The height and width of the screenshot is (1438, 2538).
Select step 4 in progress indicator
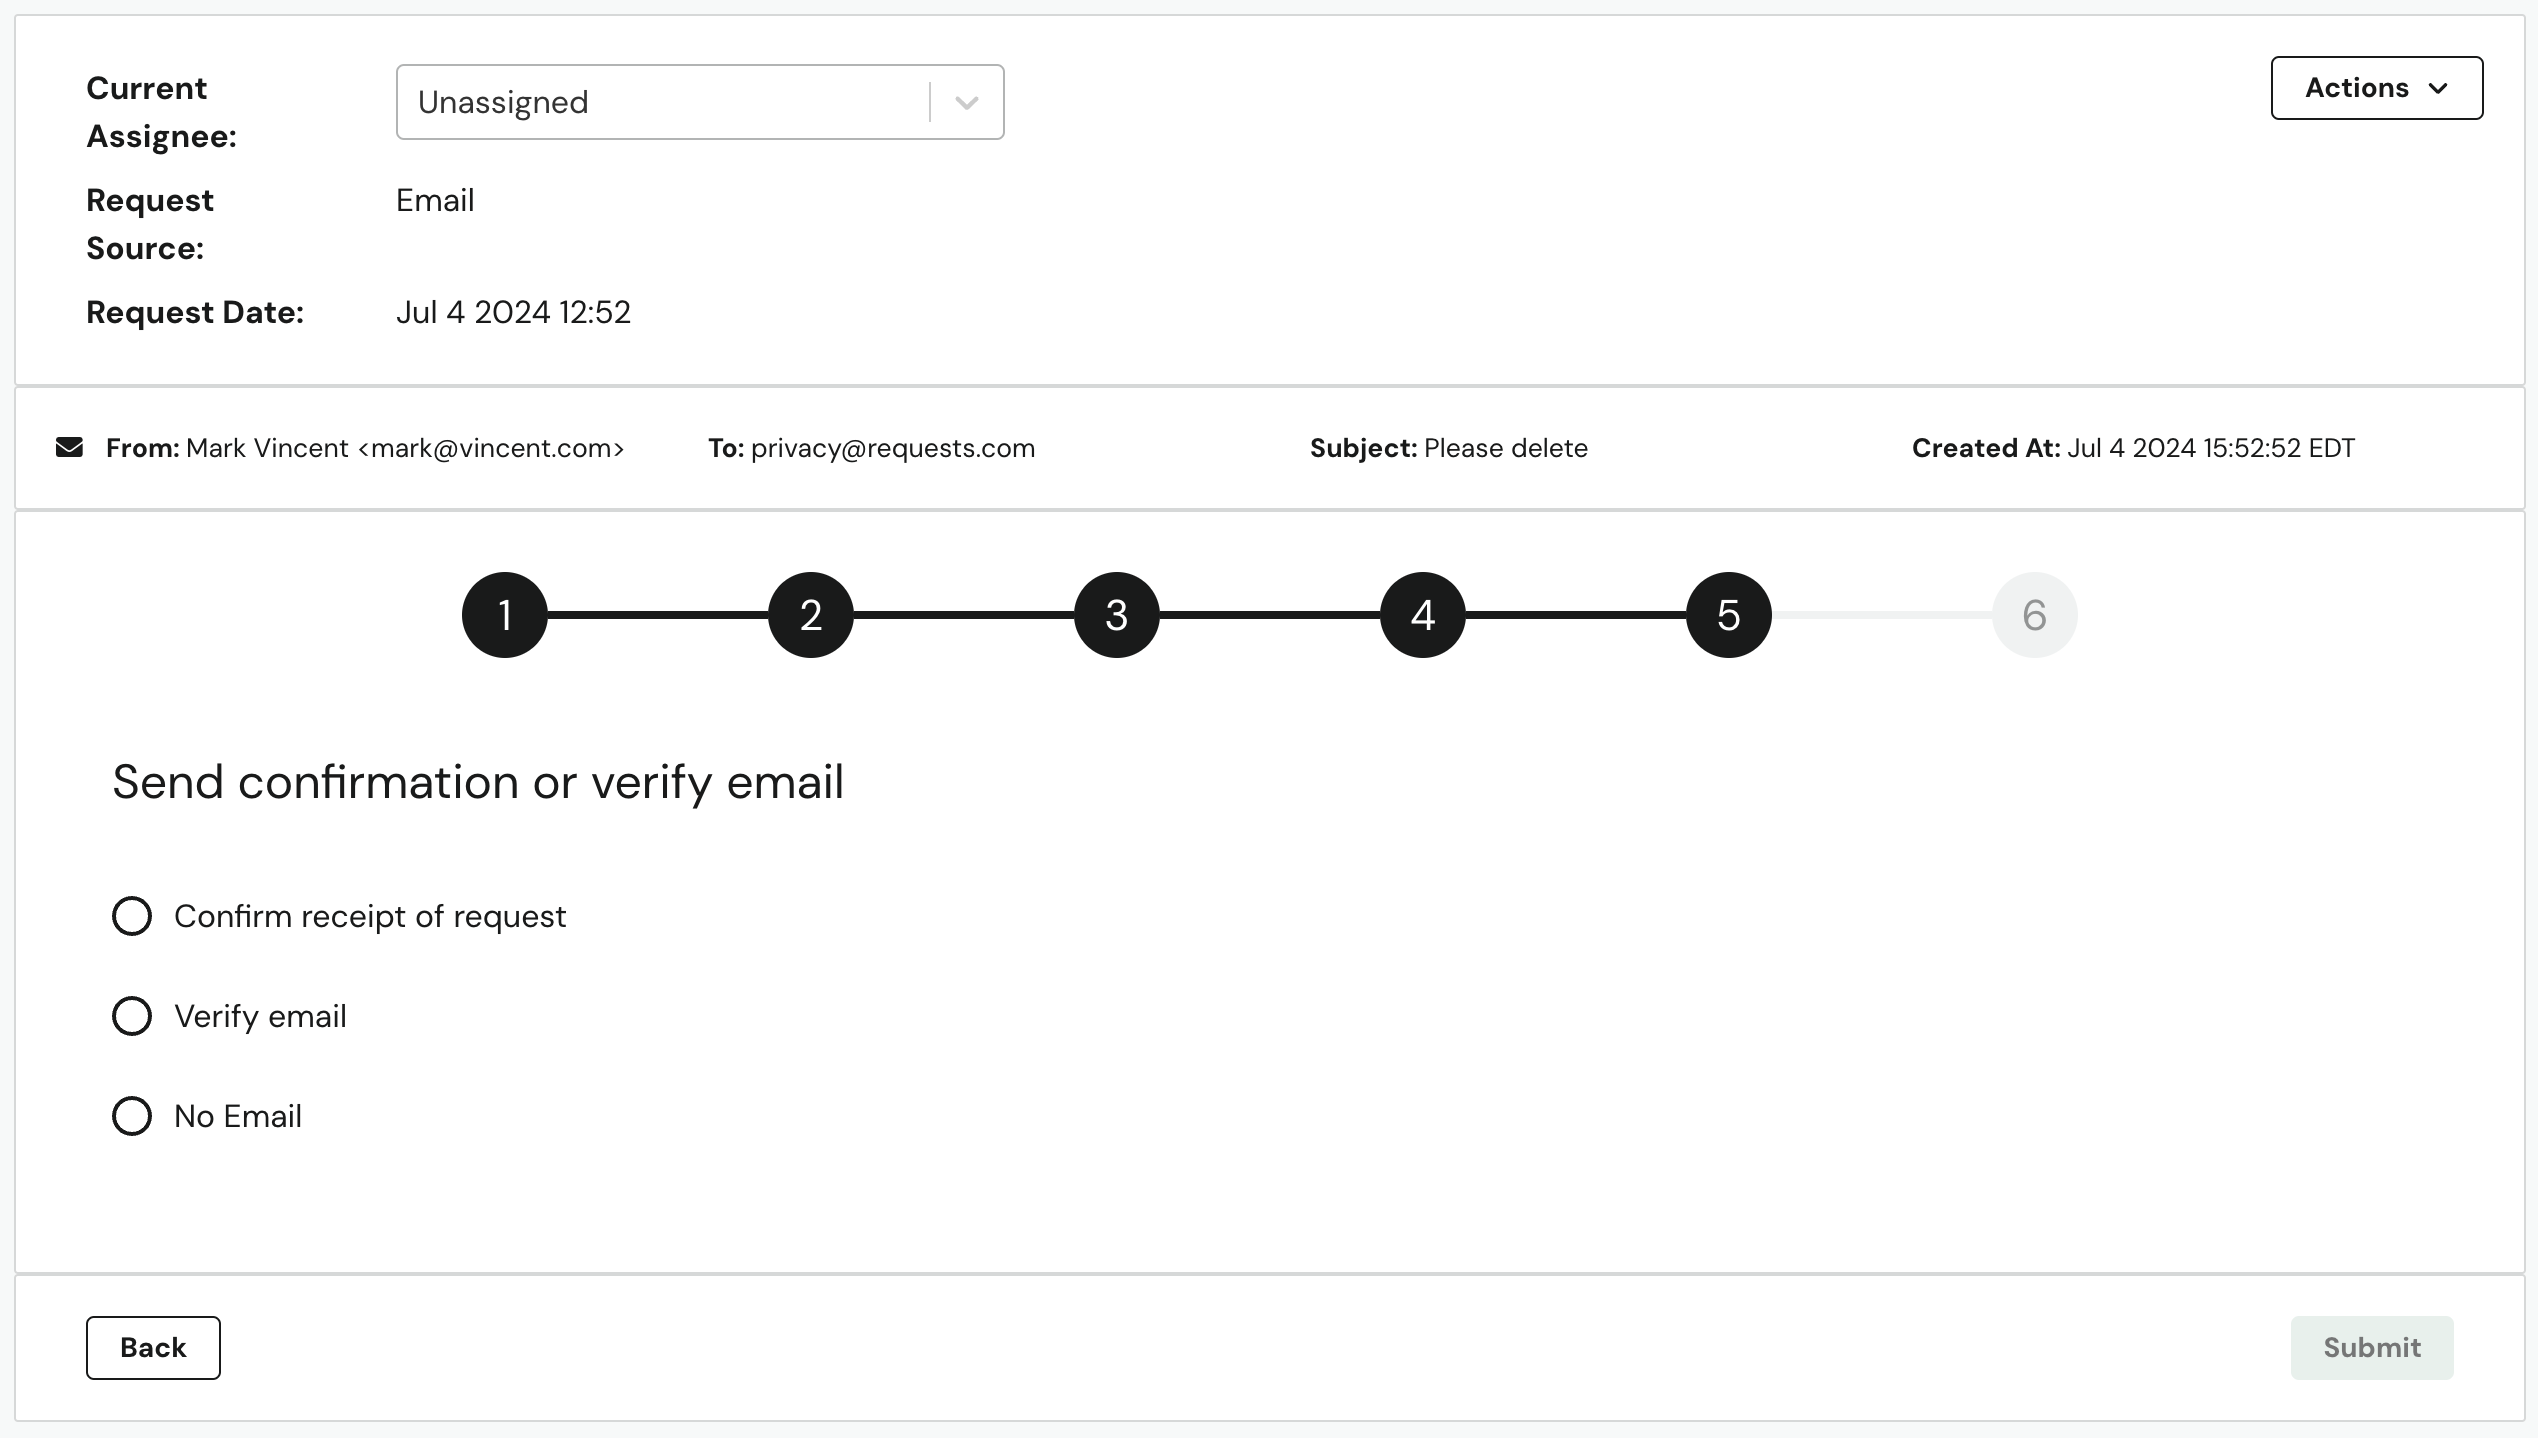[1421, 614]
